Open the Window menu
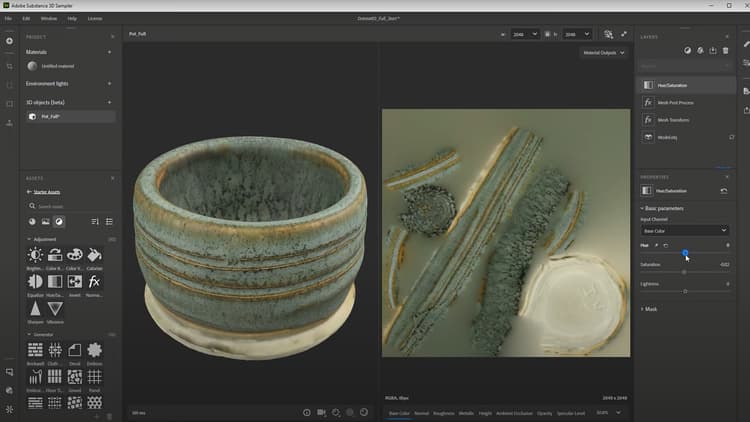750x422 pixels. click(x=48, y=18)
